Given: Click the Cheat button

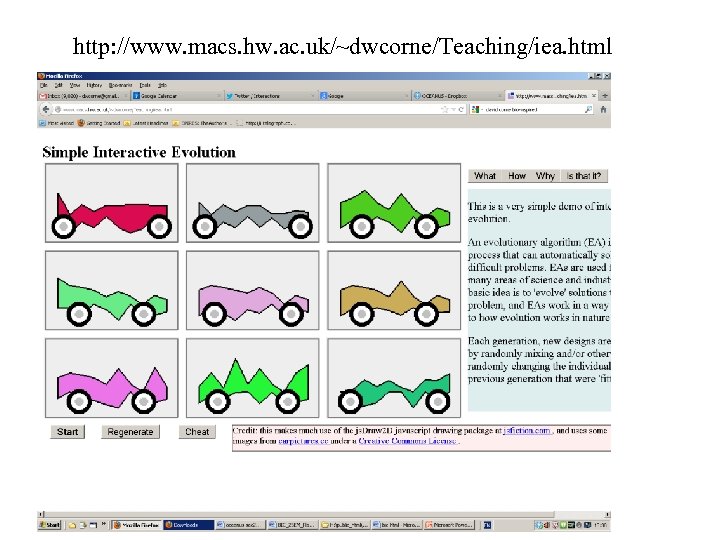Looking at the screenshot, I should click(x=197, y=432).
